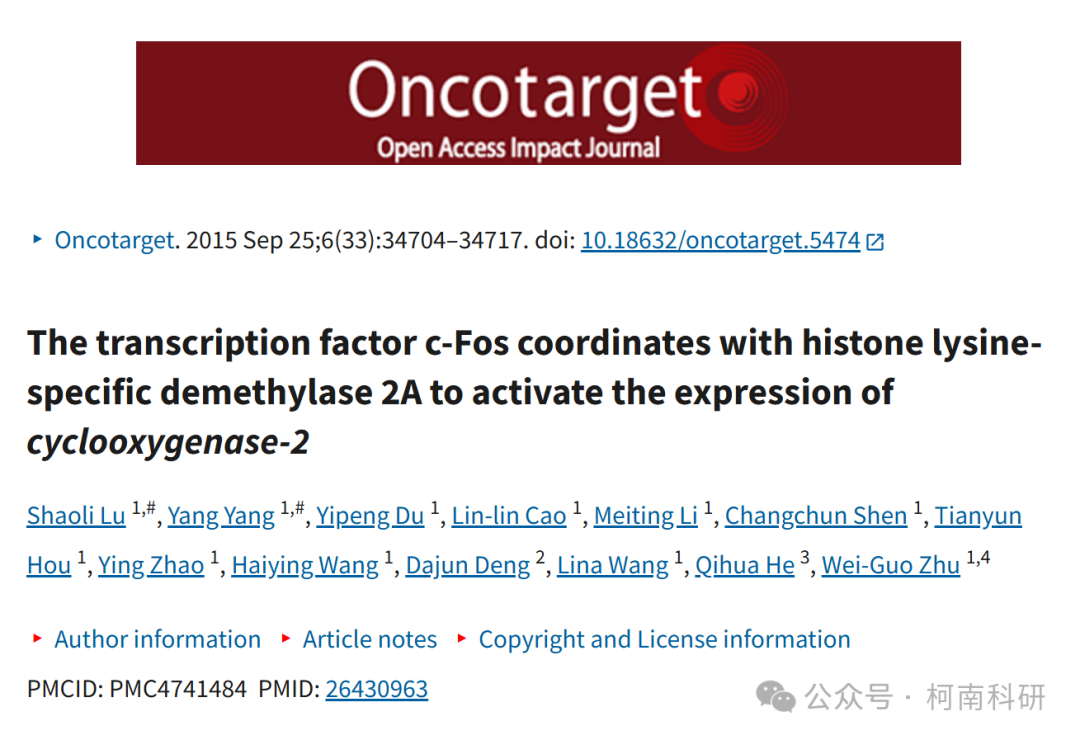Click author Qihua He
Screen dimensions: 1080x740
745,565
